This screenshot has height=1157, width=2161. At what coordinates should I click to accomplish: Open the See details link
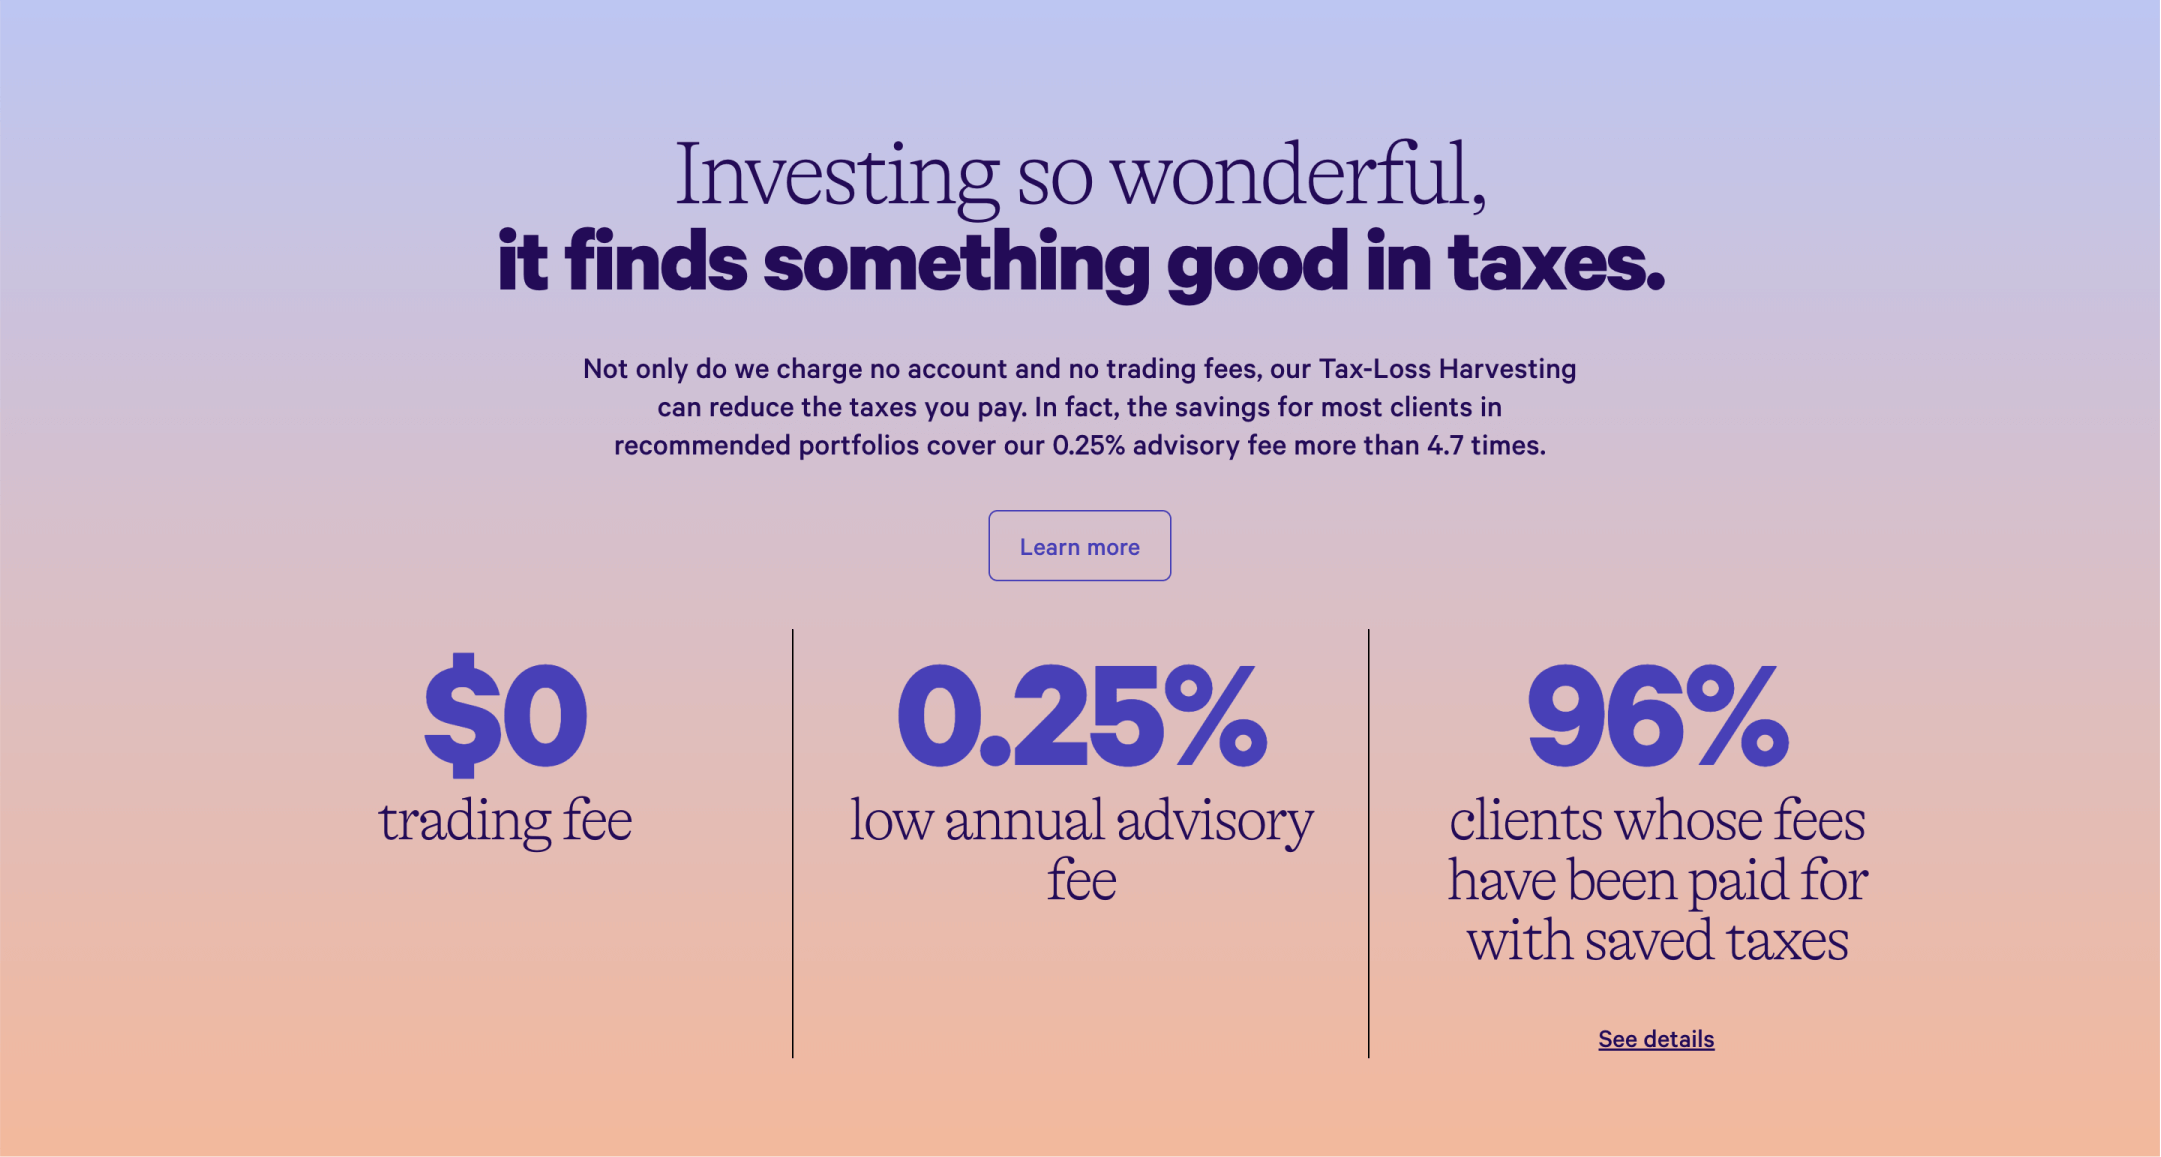coord(1655,1039)
